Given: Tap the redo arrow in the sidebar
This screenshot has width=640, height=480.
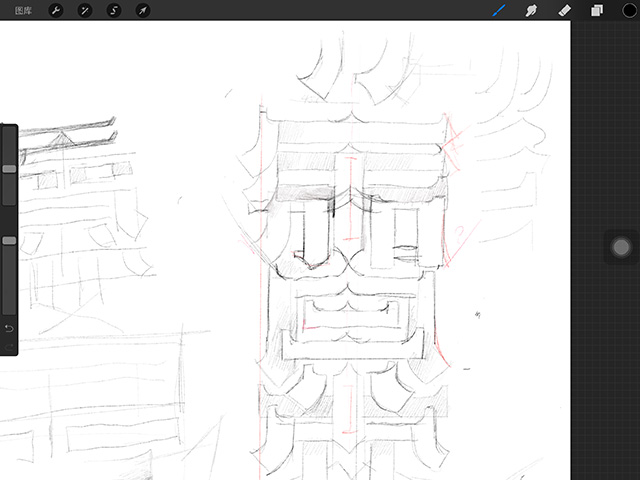Looking at the screenshot, I should (x=9, y=347).
